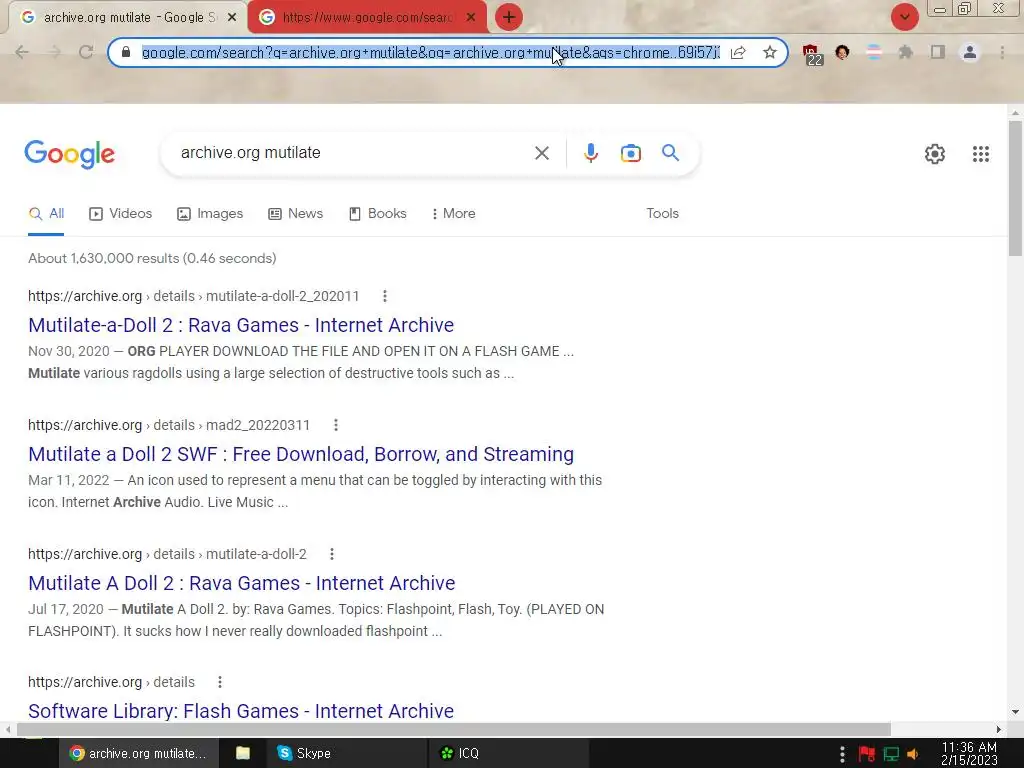The height and width of the screenshot is (768, 1024).
Task: Close the 'archive.org mutilate' tab
Action: pos(232,18)
